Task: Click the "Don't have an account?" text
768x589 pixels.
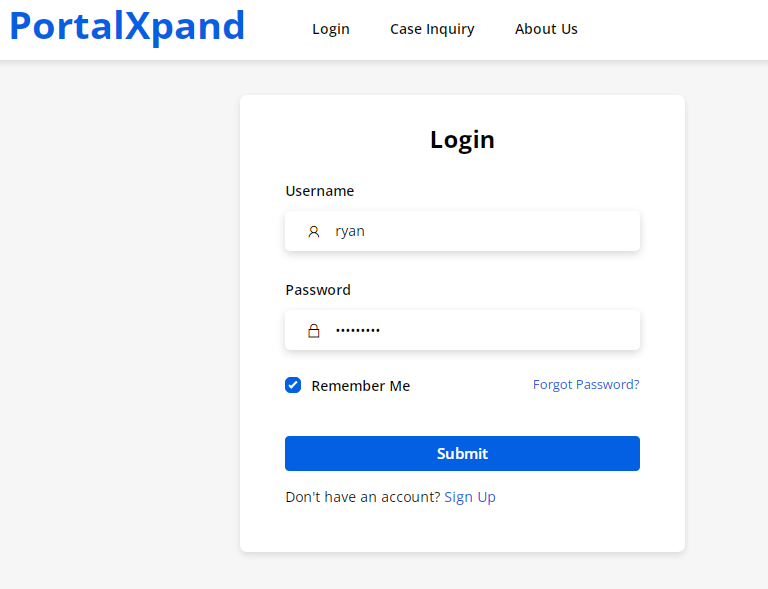Action: tap(362, 497)
